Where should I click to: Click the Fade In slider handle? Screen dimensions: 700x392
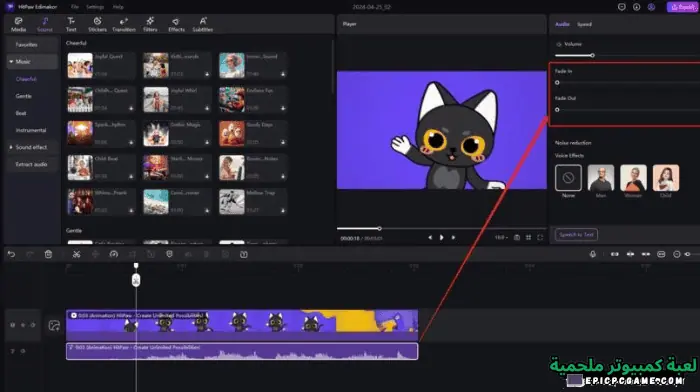tap(557, 83)
